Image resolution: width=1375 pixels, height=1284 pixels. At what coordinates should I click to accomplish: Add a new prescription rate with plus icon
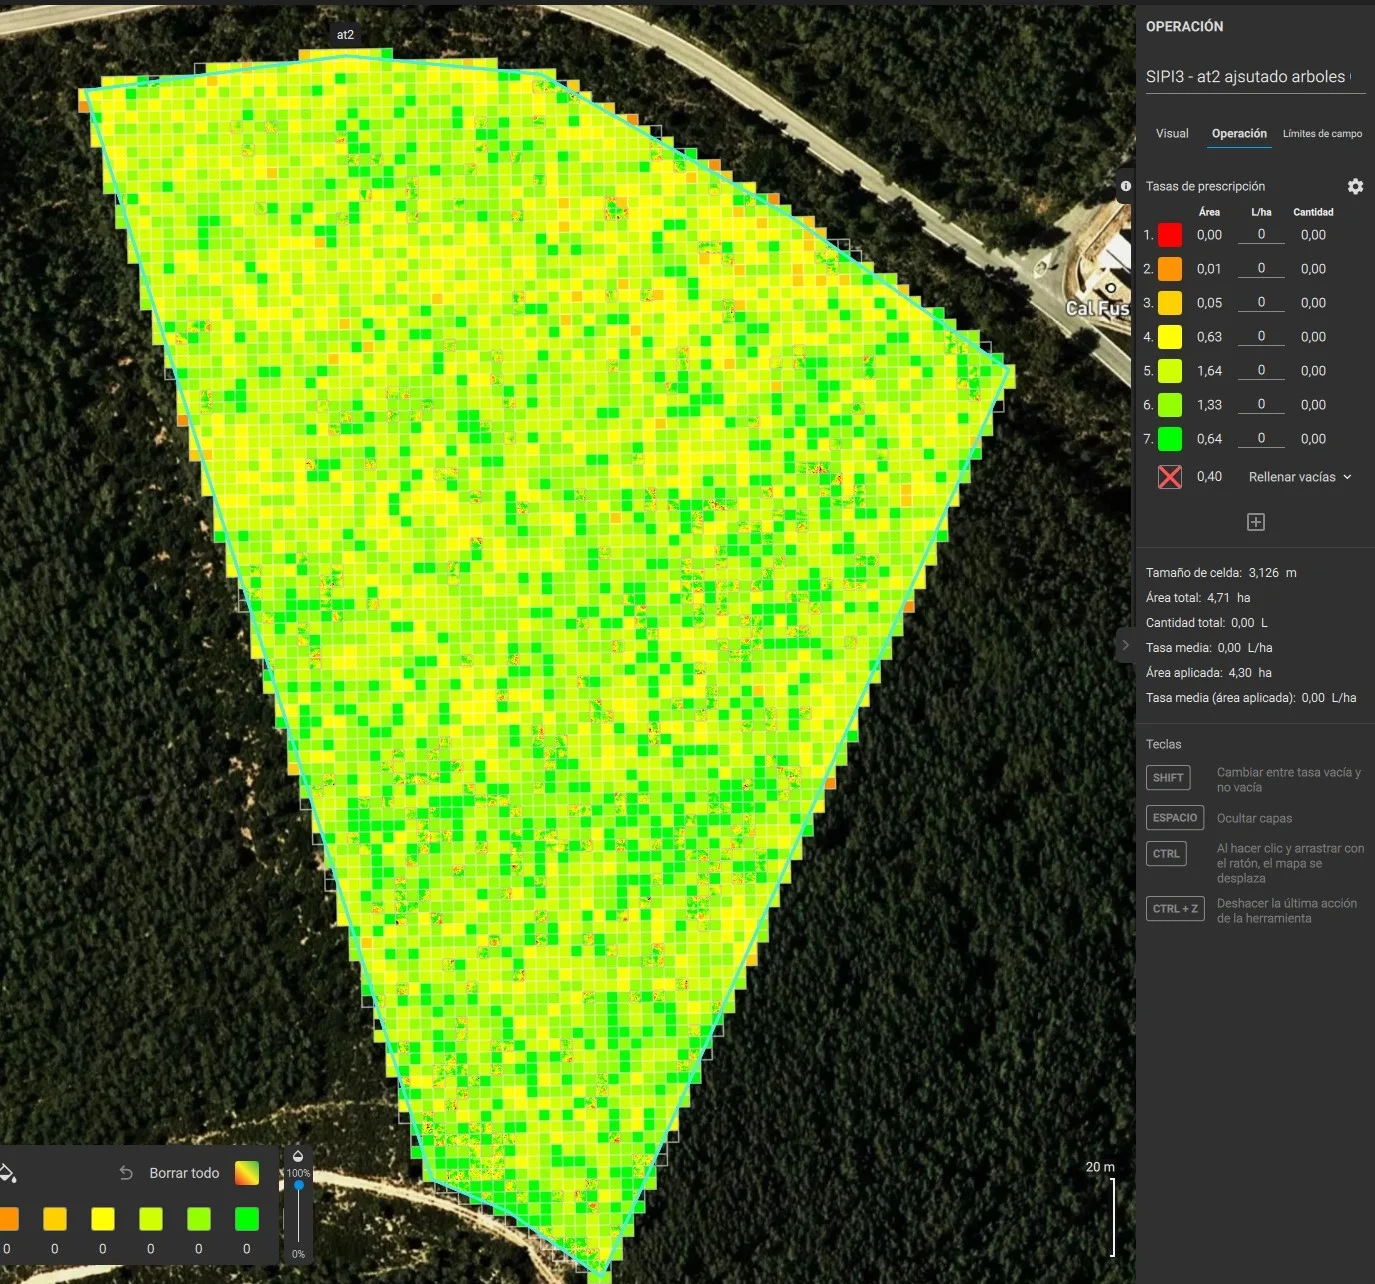tap(1256, 522)
